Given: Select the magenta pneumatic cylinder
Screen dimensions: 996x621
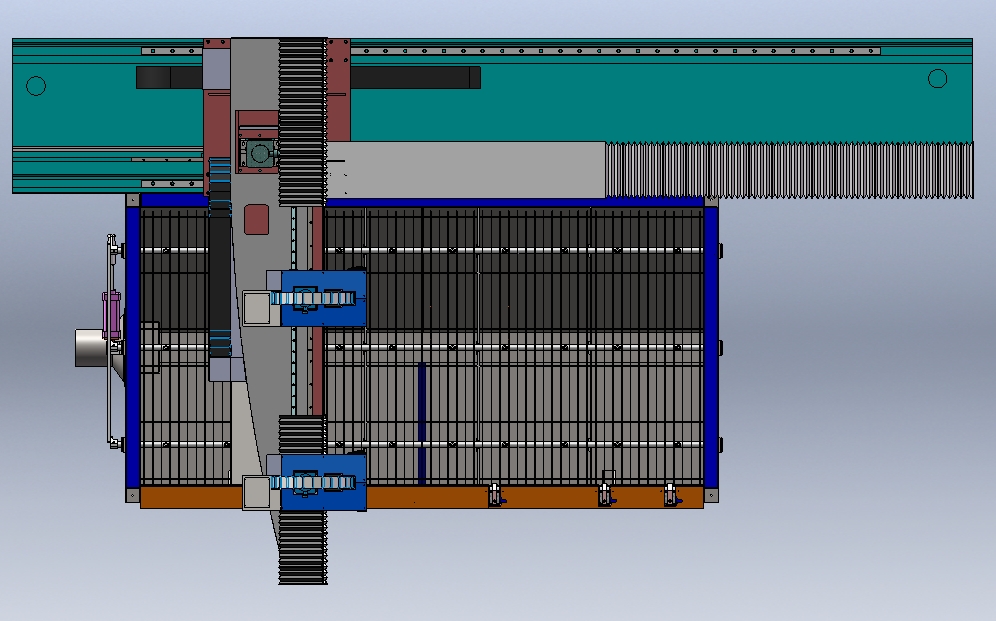Looking at the screenshot, I should click(x=112, y=316).
